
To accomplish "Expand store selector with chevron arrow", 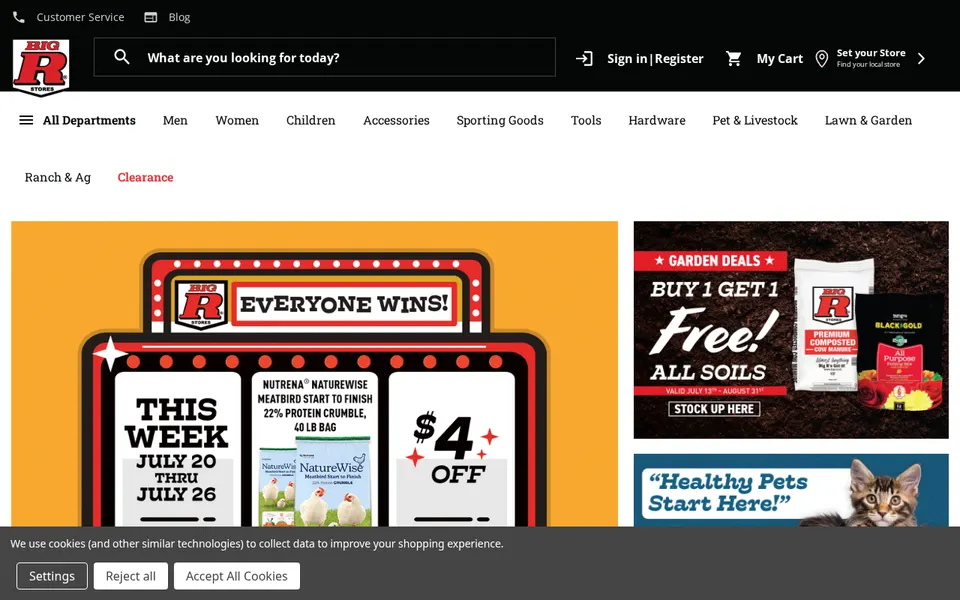I will (921, 58).
